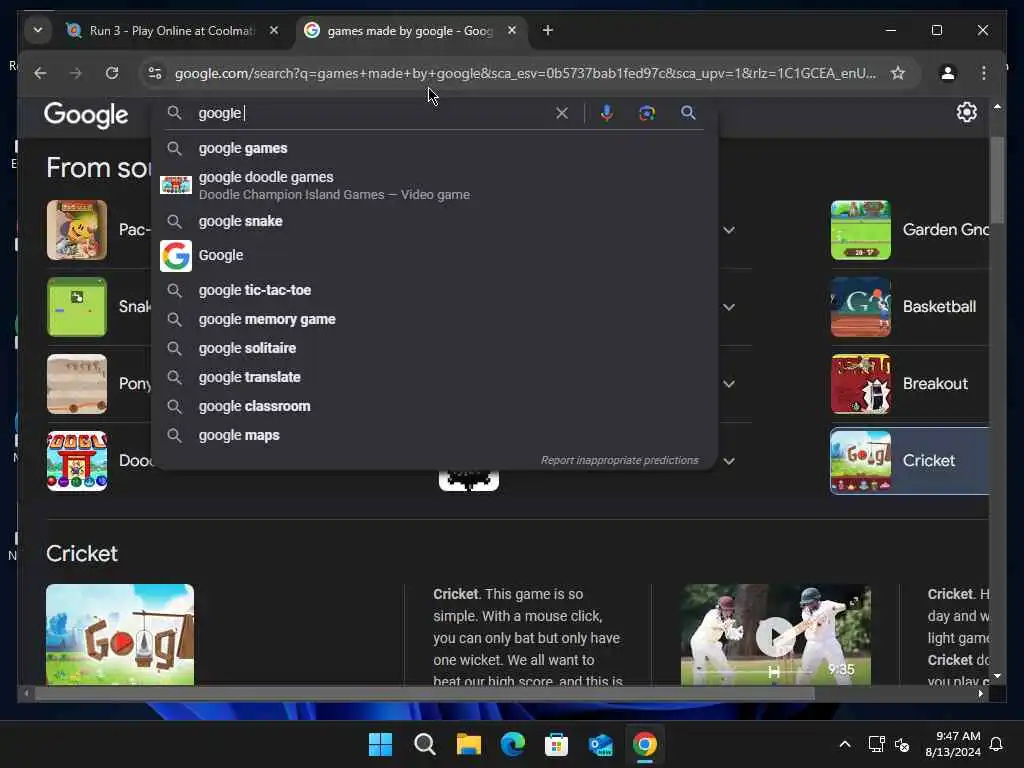Go forward with the forward arrow
Image resolution: width=1024 pixels, height=768 pixels.
pyautogui.click(x=76, y=72)
